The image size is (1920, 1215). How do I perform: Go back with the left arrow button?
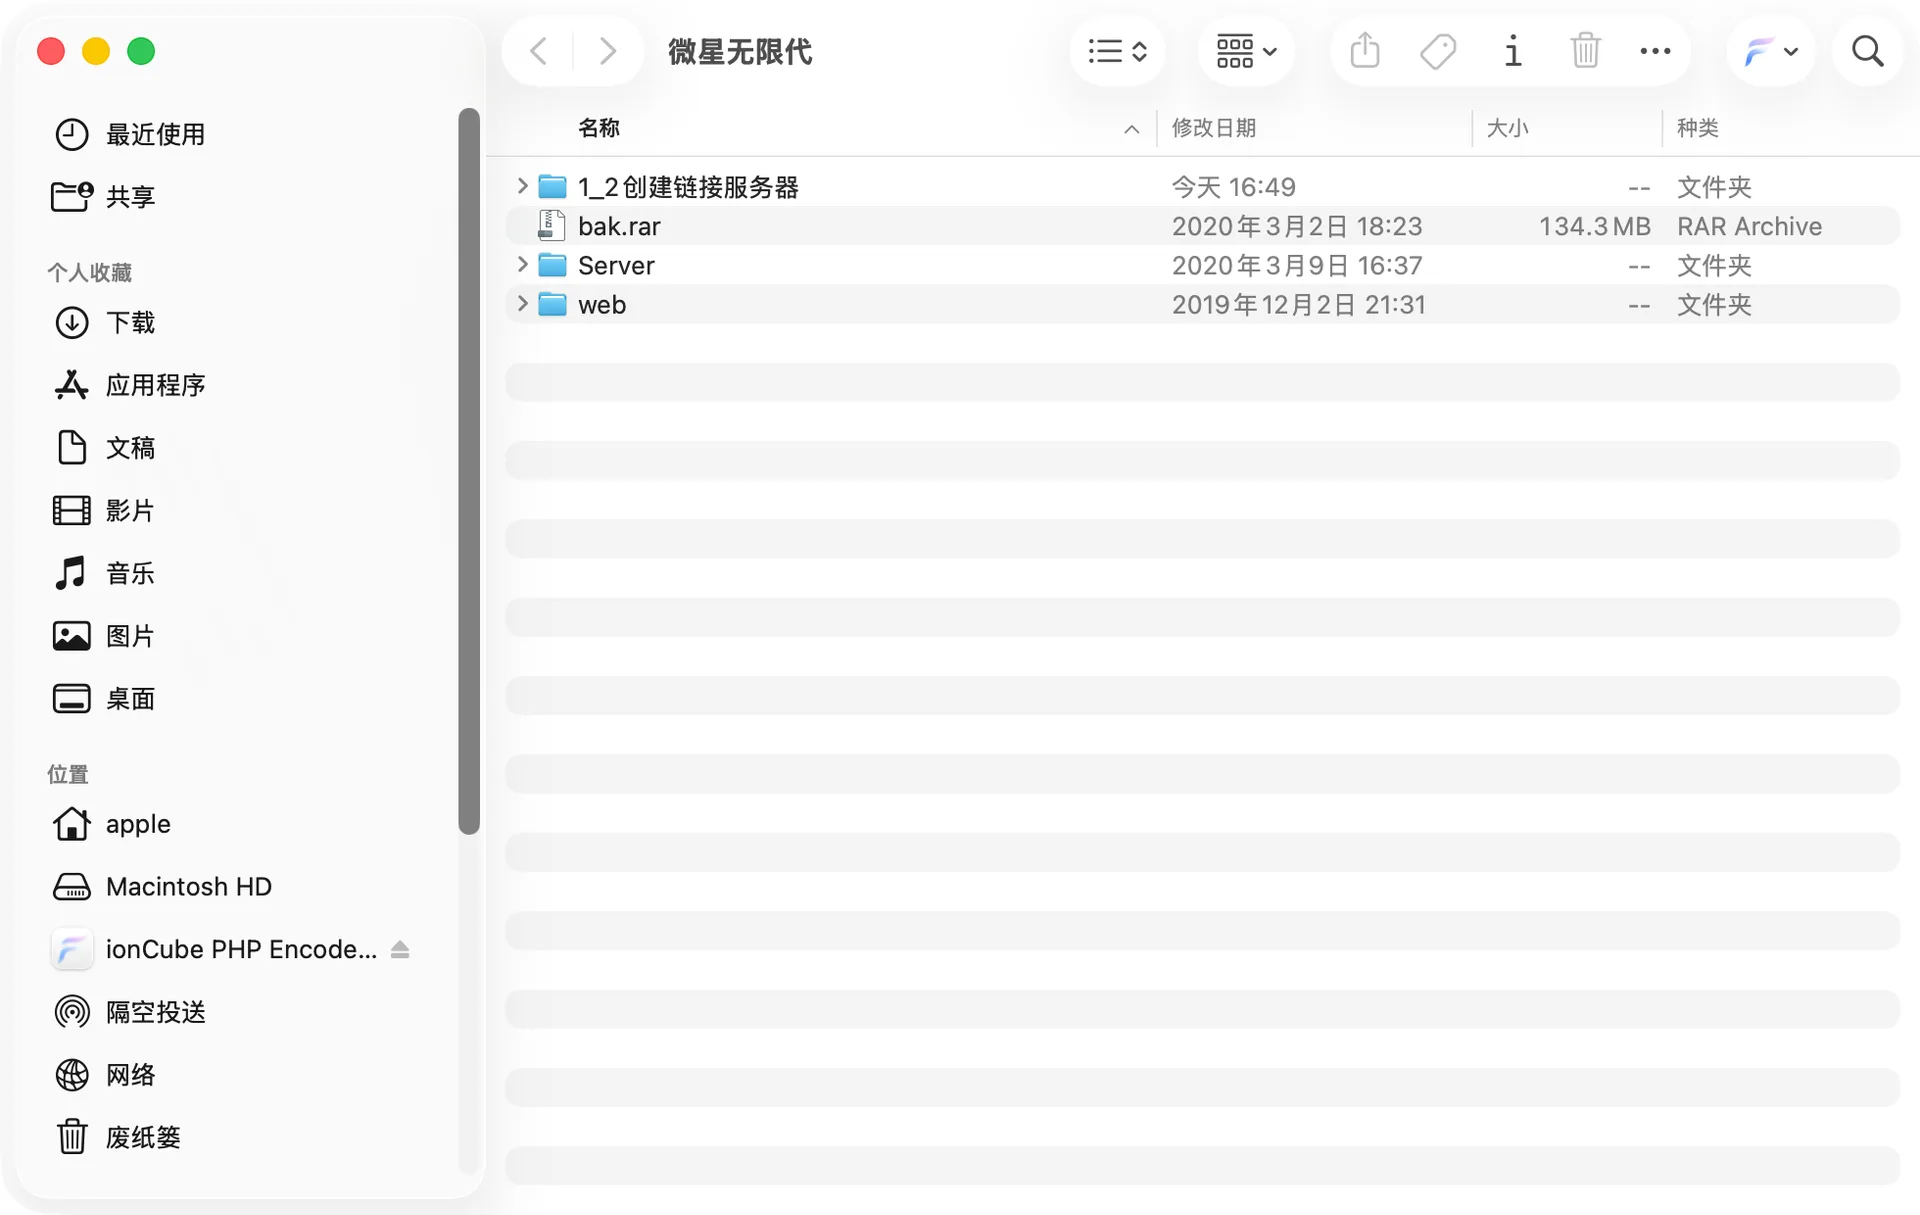[x=538, y=51]
